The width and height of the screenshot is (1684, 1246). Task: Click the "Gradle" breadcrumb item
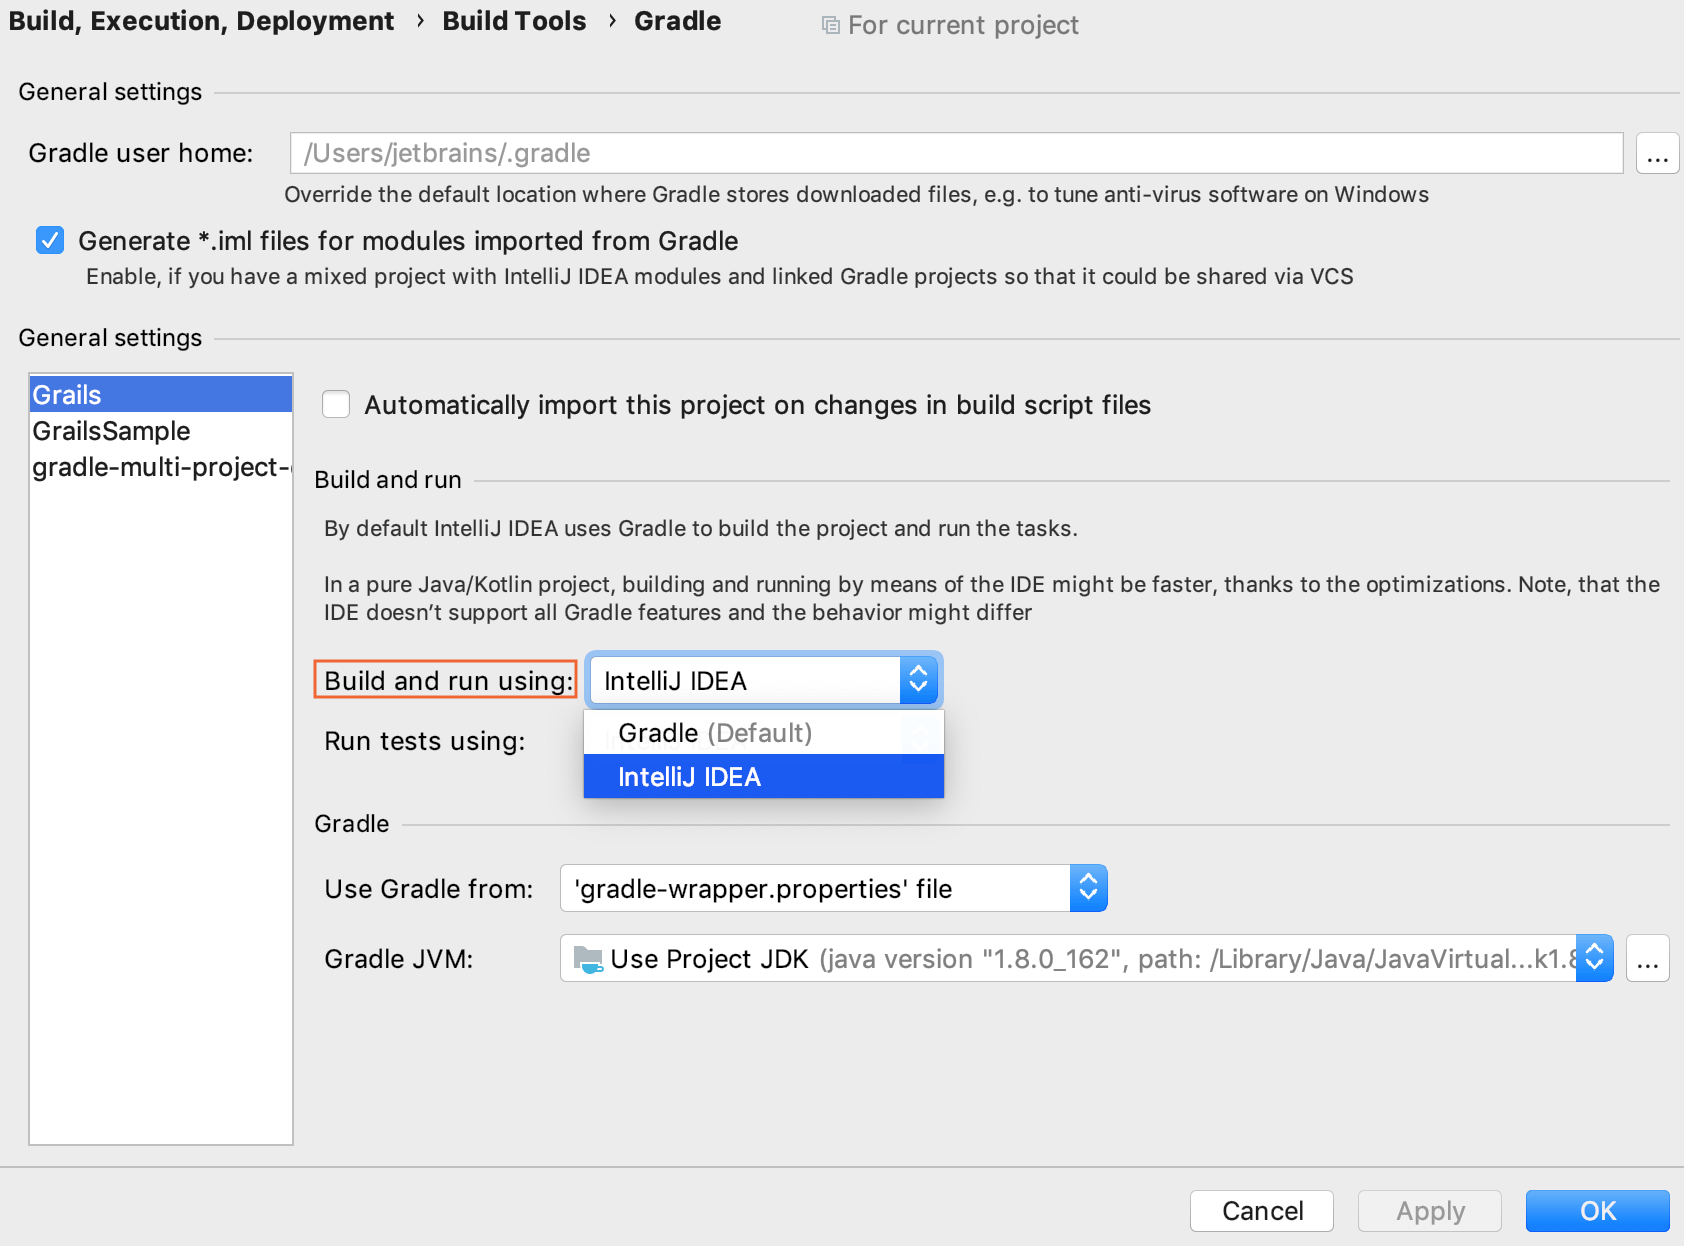click(x=677, y=20)
